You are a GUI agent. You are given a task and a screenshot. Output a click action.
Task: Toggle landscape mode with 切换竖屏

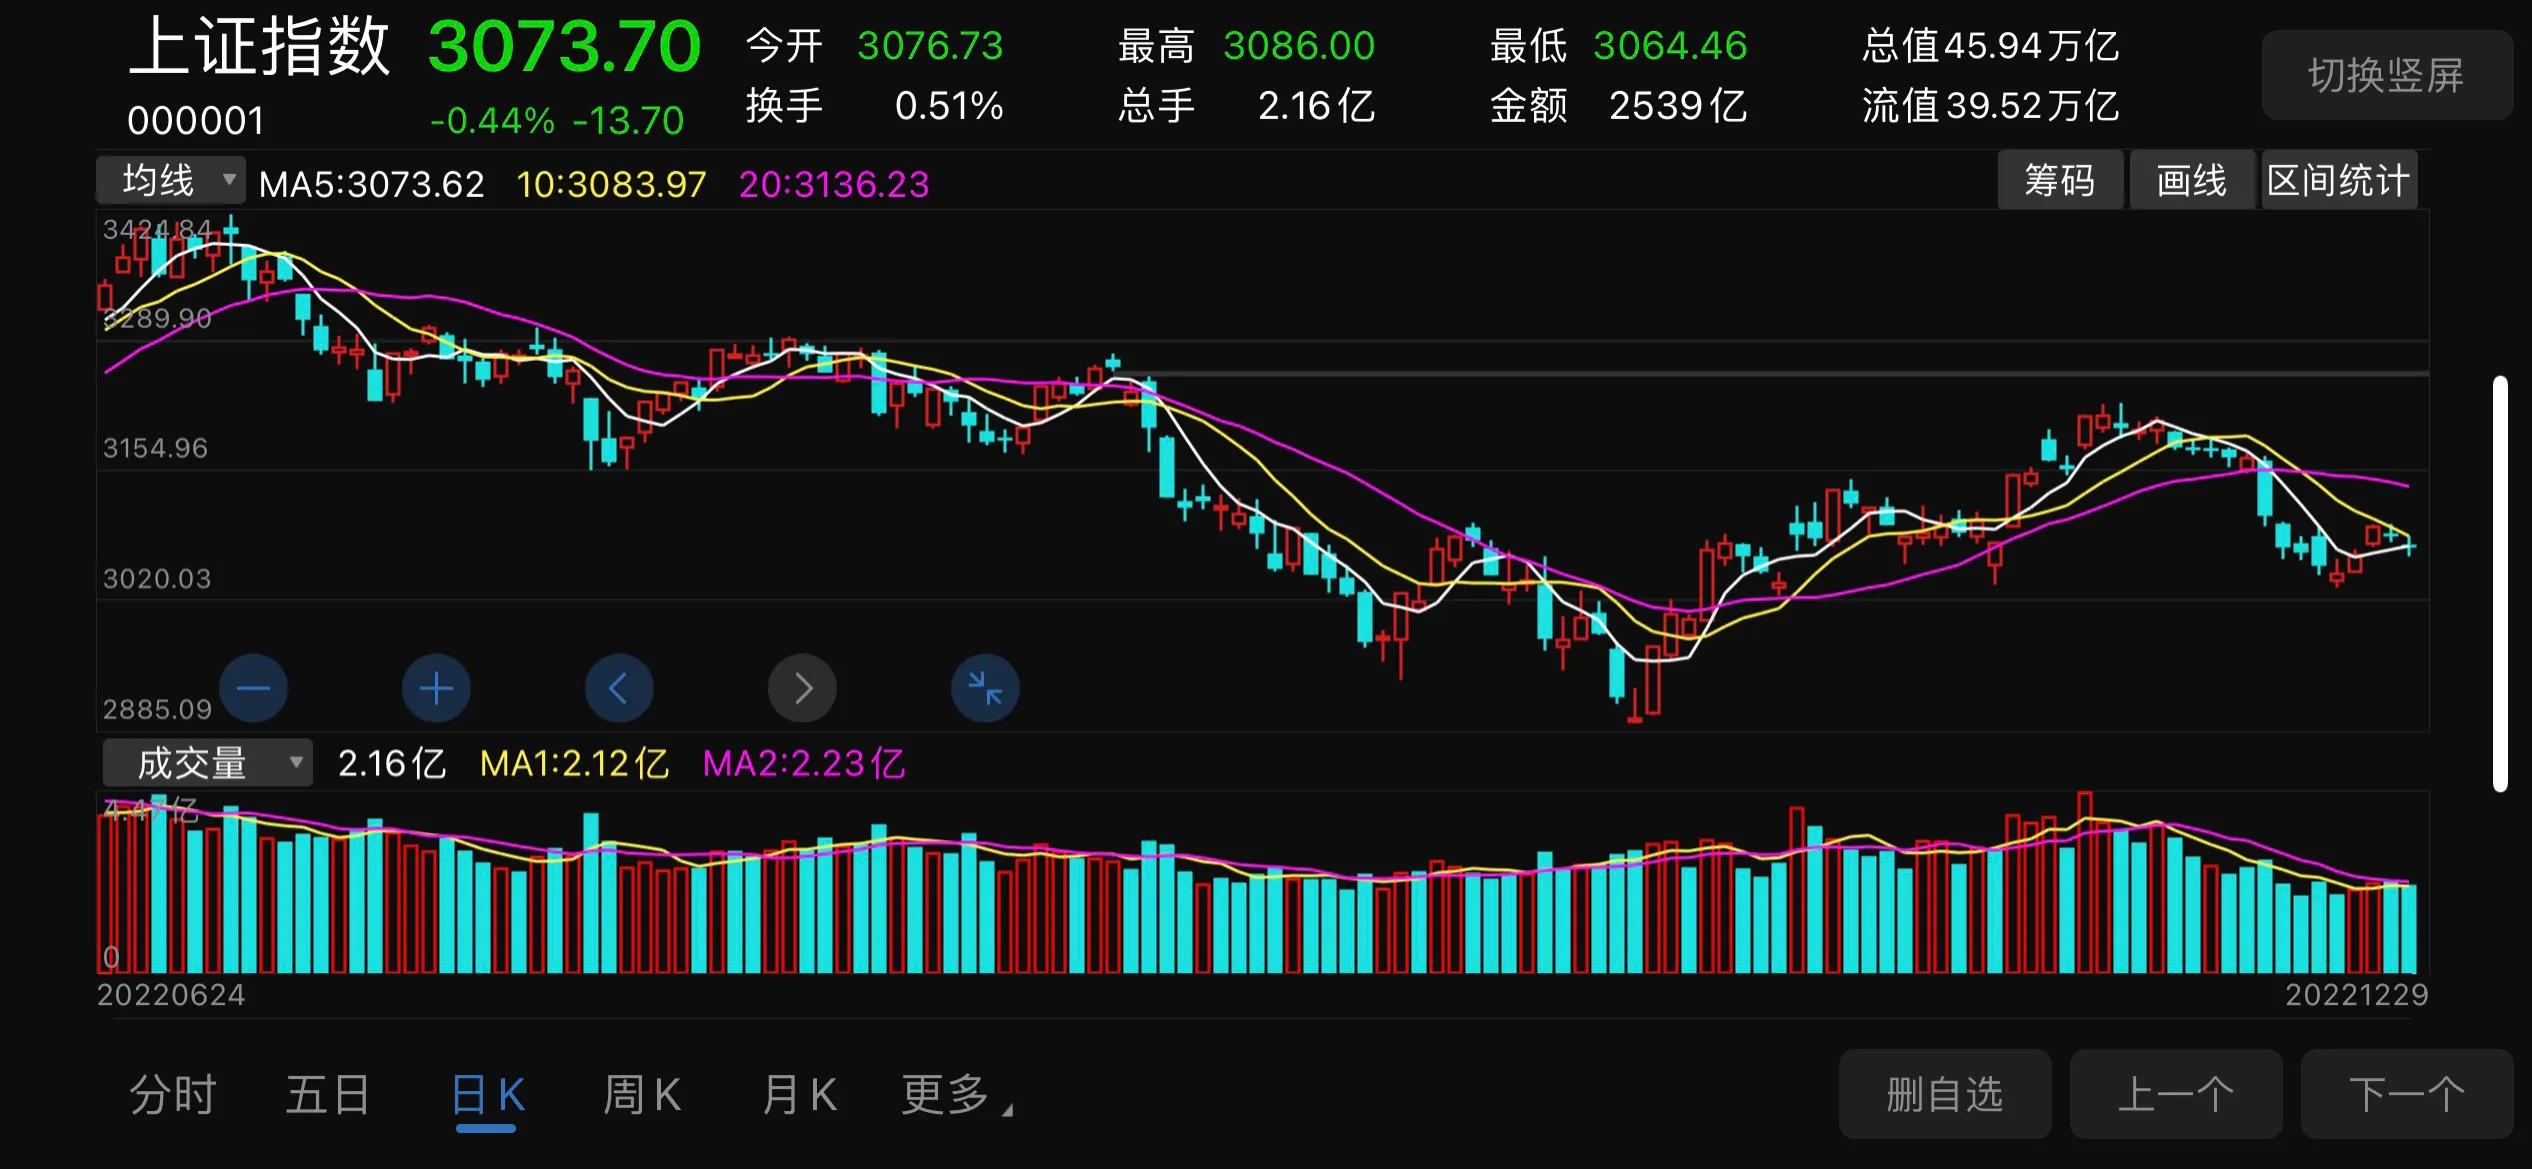coord(2386,75)
